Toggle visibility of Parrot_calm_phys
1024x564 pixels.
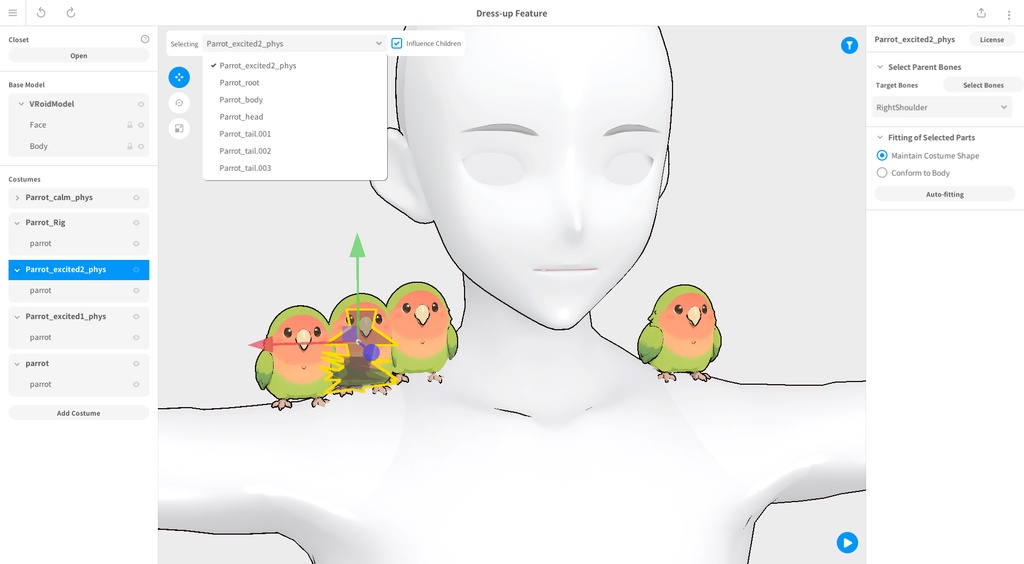pyautogui.click(x=136, y=198)
